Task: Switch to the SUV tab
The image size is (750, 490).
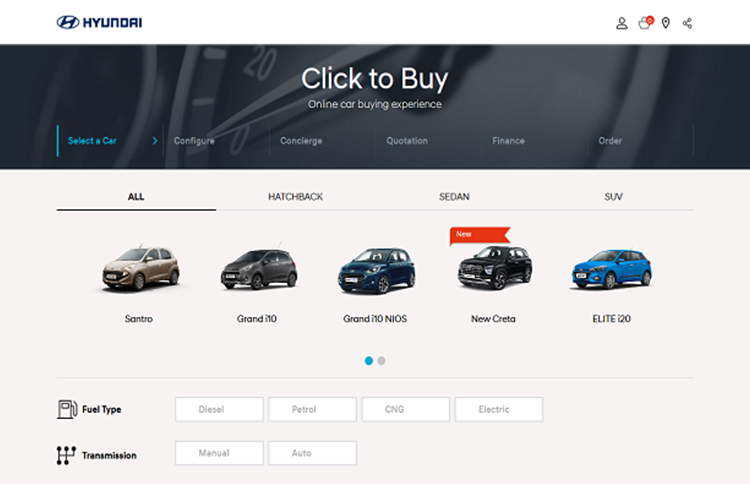Action: click(x=613, y=197)
